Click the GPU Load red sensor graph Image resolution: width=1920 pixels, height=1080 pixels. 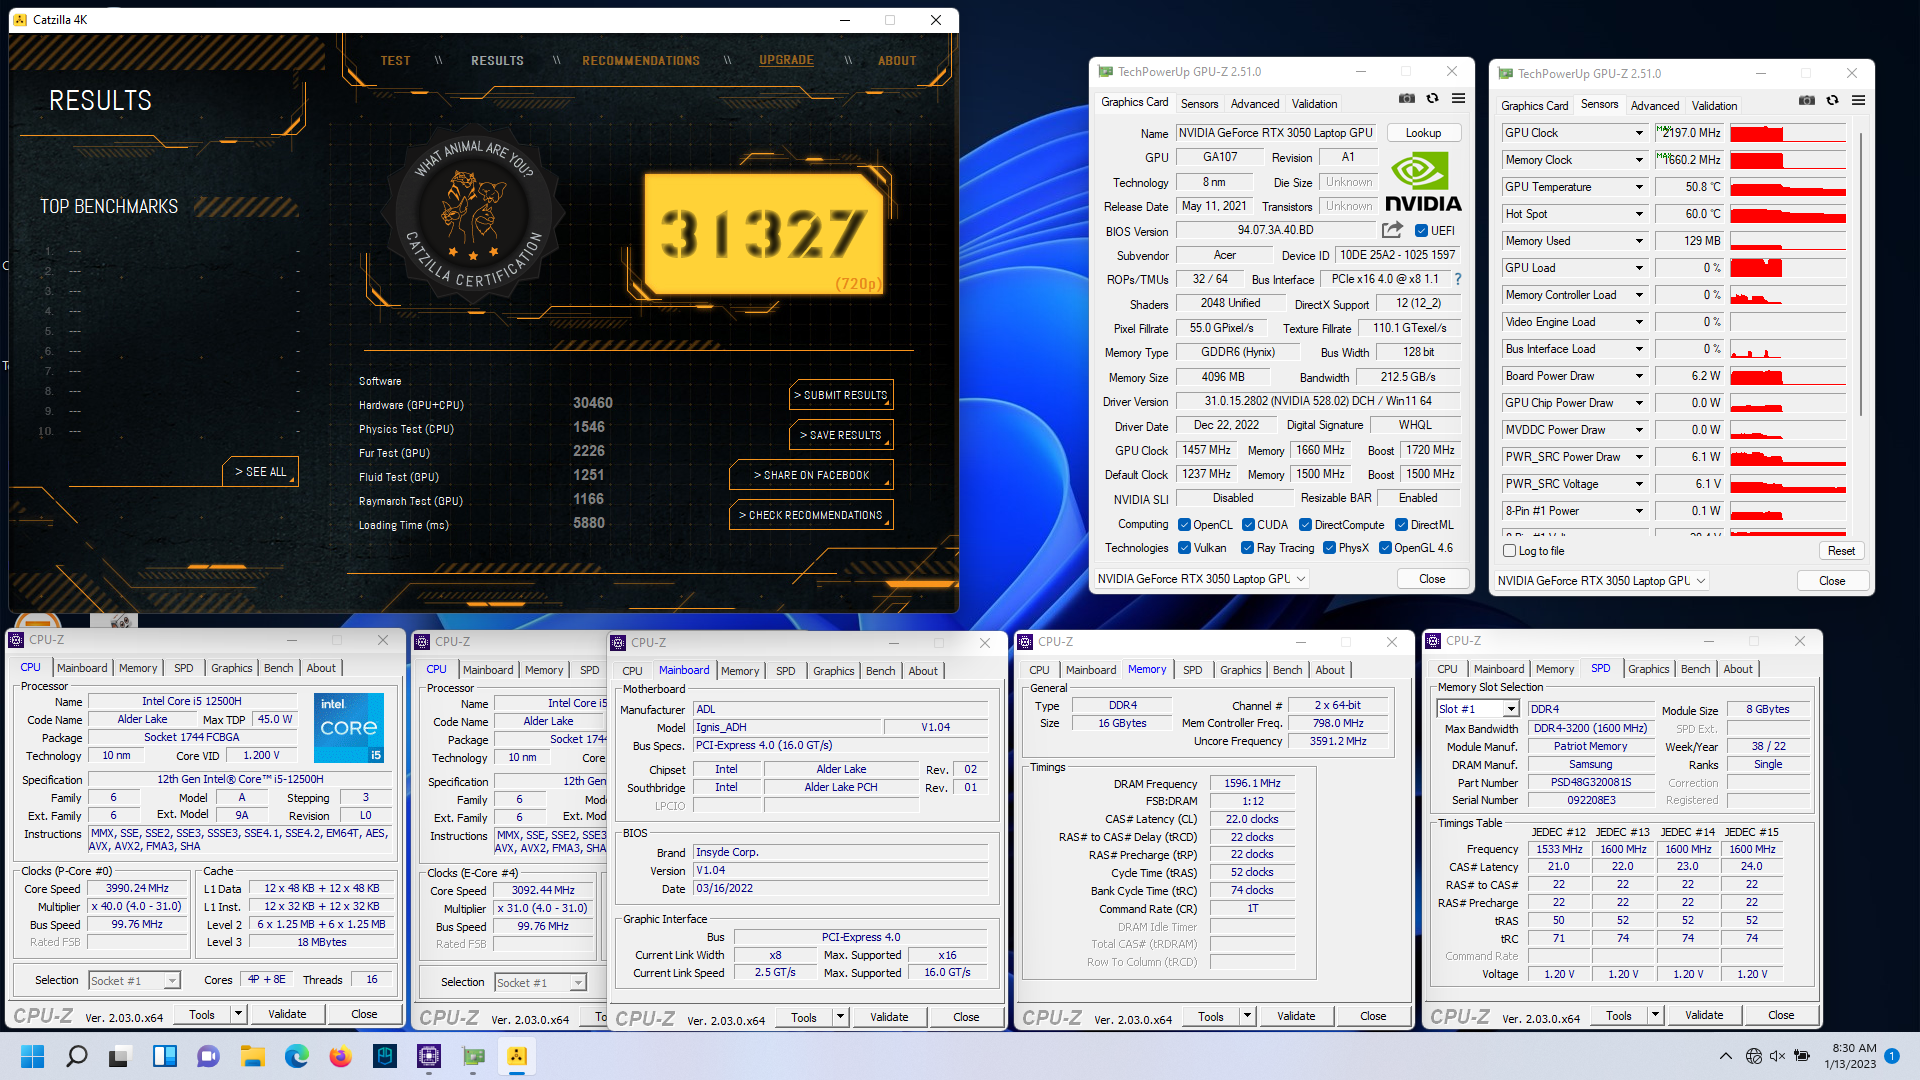(1787, 268)
